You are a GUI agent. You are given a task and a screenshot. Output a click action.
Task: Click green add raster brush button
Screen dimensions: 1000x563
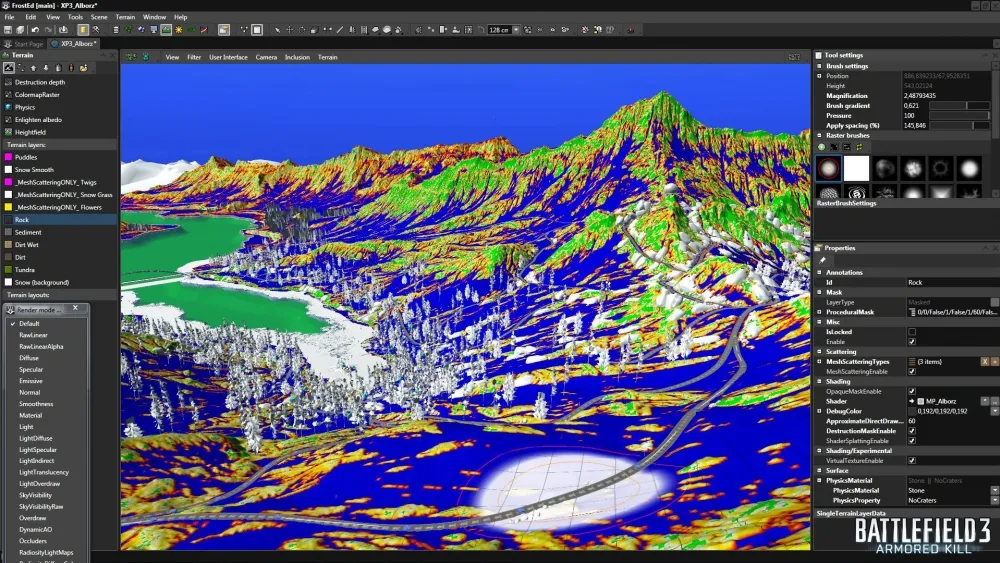click(x=822, y=147)
